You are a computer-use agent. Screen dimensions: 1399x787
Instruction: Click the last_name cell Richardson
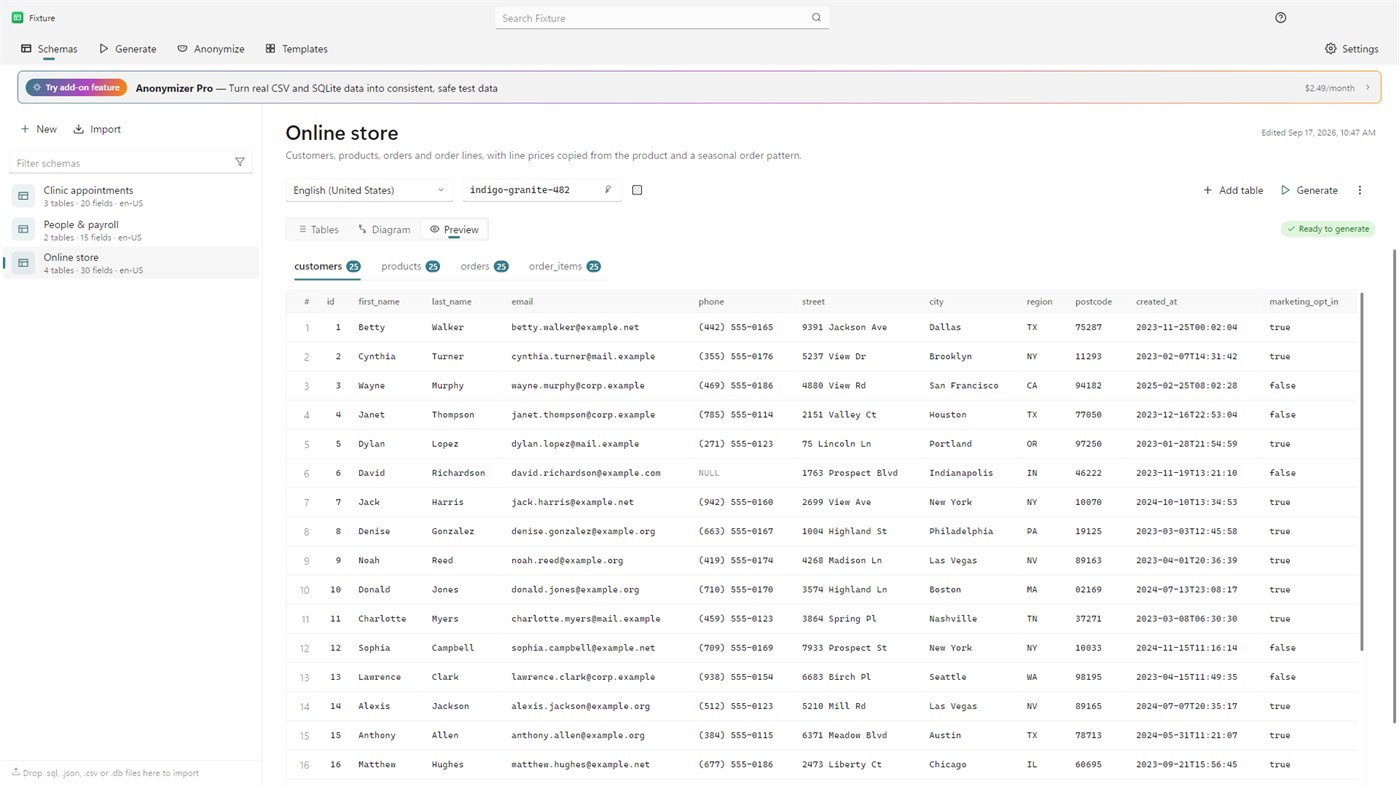pos(458,473)
